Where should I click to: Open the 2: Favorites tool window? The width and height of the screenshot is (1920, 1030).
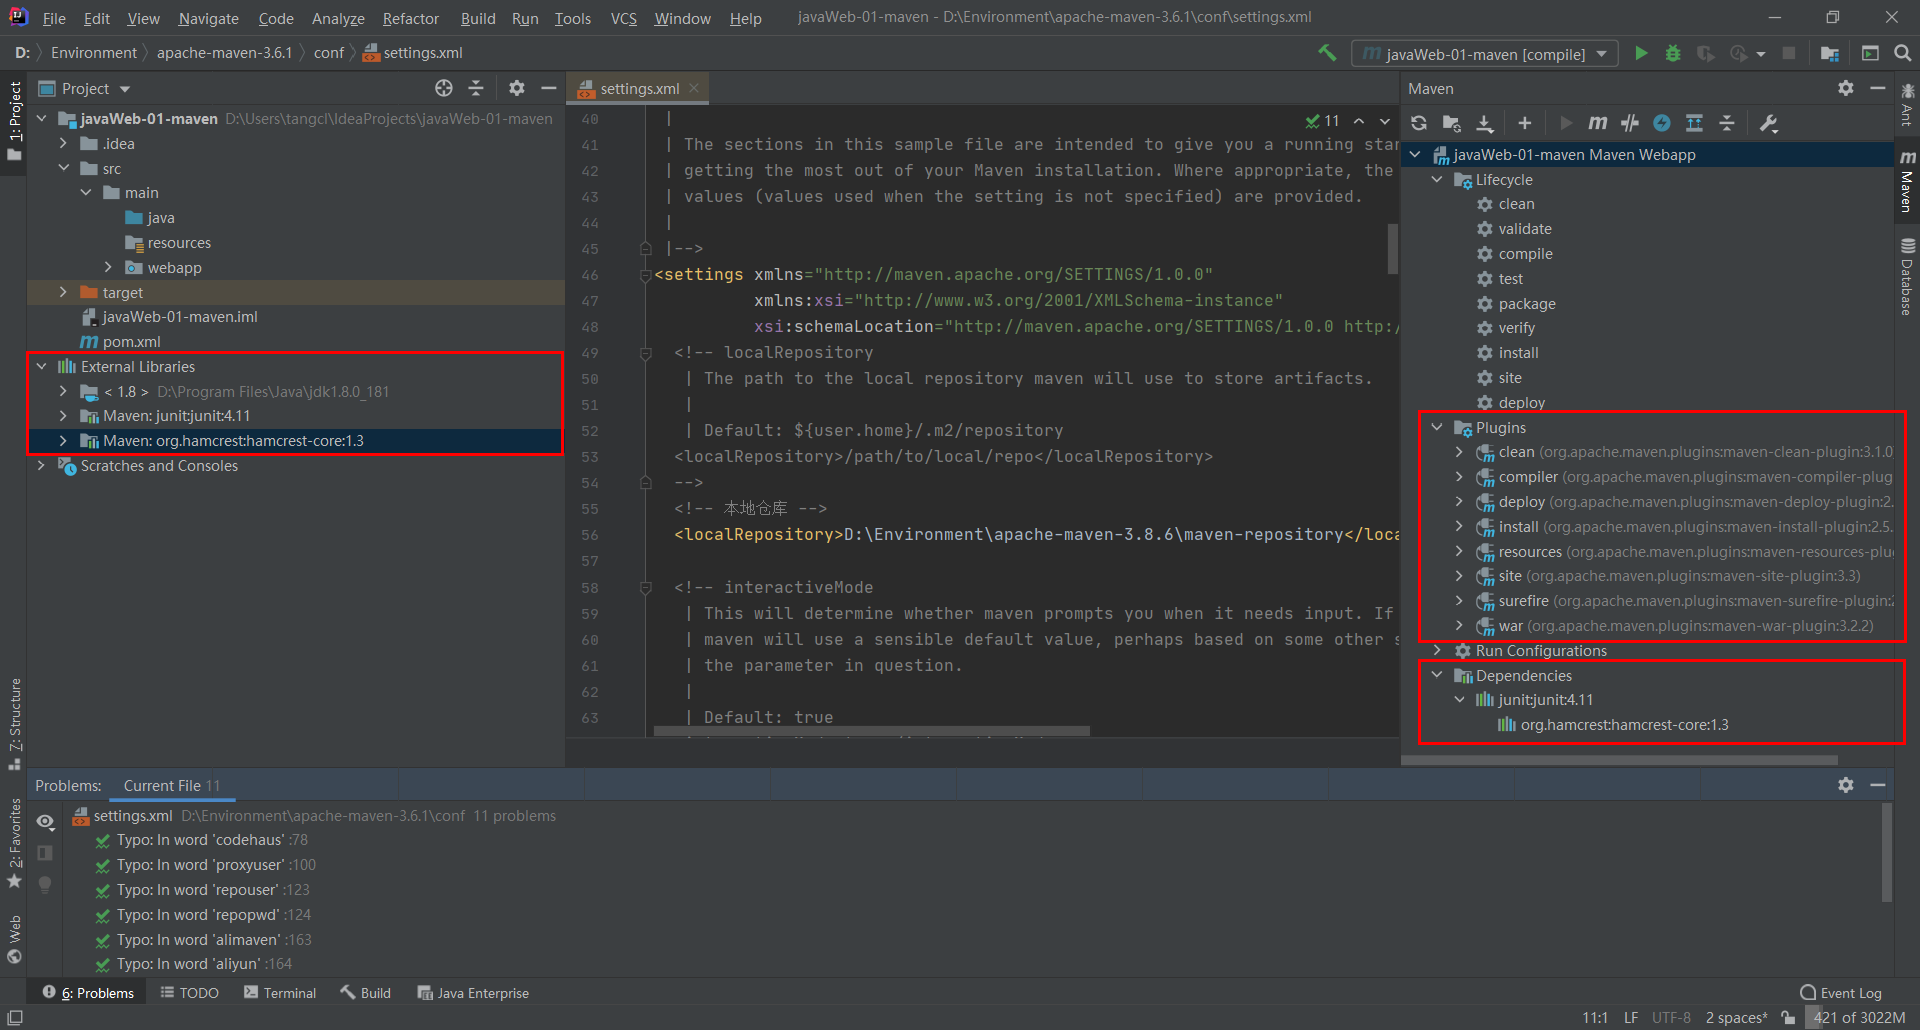point(14,843)
